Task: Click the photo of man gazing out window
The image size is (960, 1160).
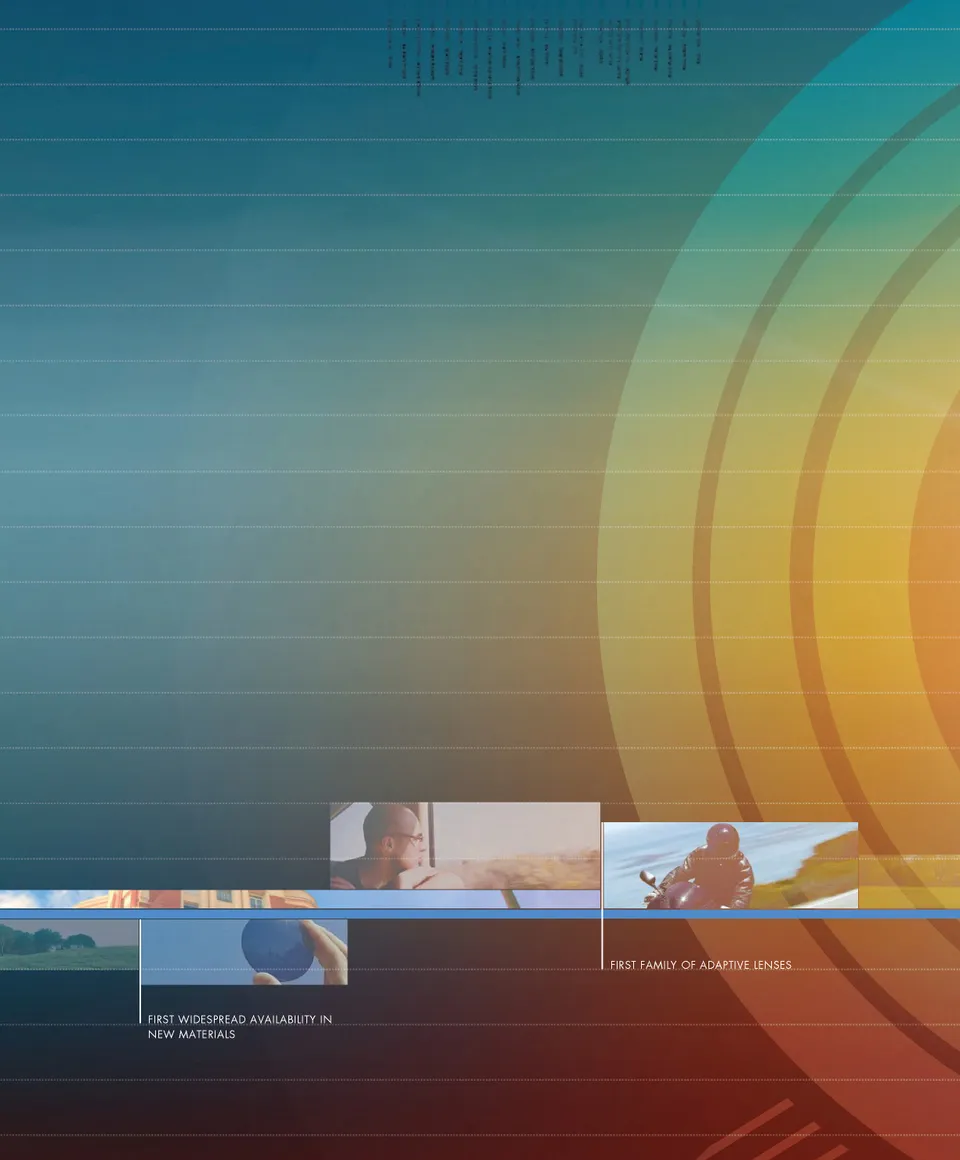Action: (465, 845)
